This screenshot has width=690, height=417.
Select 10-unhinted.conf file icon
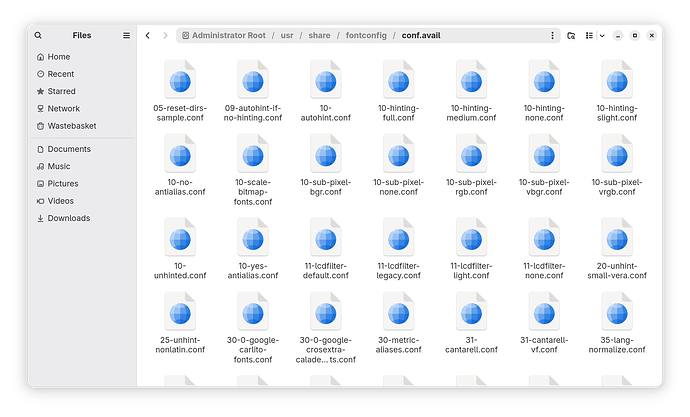coord(180,238)
